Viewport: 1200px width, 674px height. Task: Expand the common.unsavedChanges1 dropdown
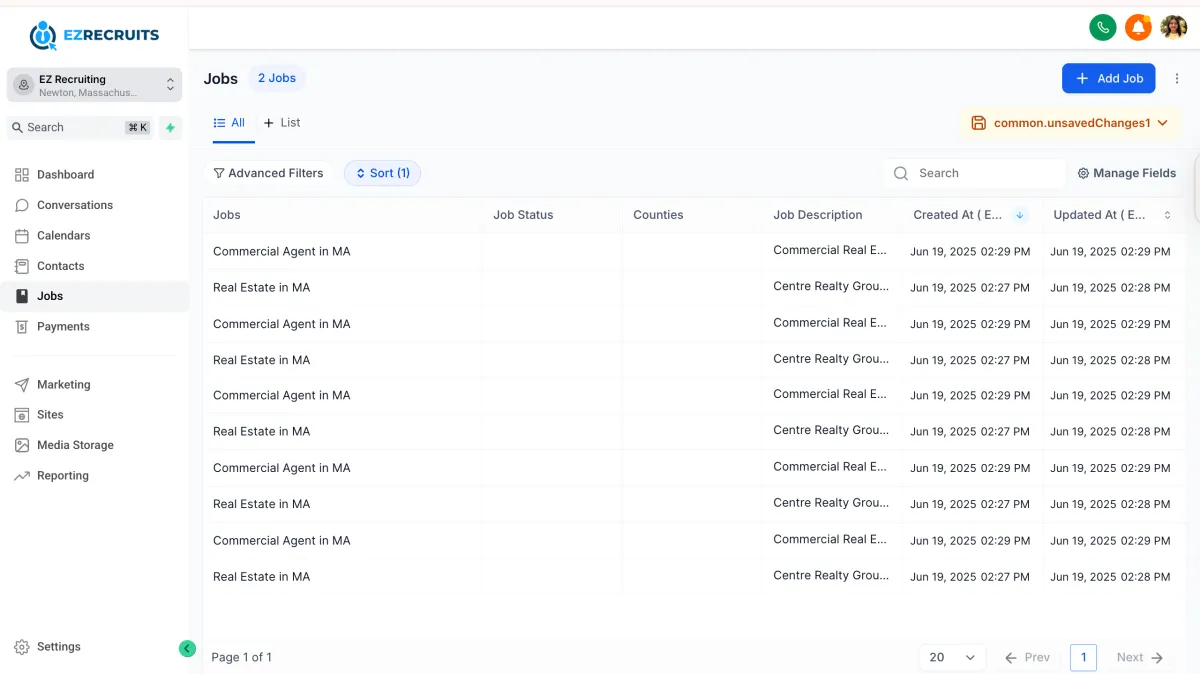(1070, 123)
